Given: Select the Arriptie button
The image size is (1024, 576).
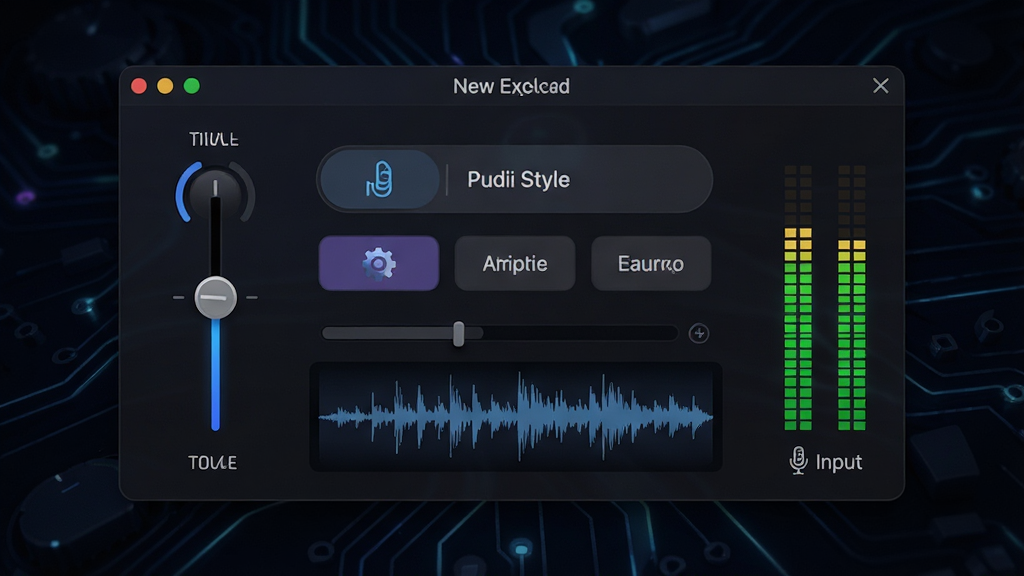Looking at the screenshot, I should coord(515,263).
